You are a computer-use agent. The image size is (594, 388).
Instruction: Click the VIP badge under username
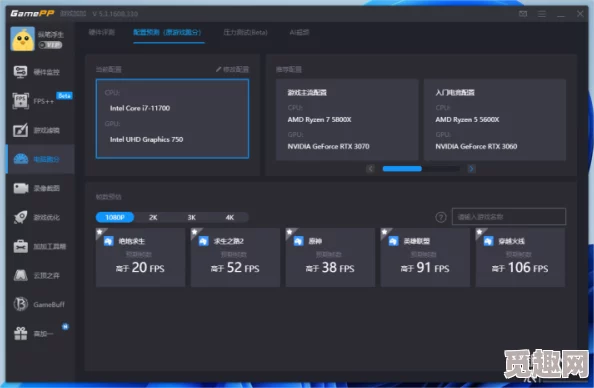[x=50, y=45]
